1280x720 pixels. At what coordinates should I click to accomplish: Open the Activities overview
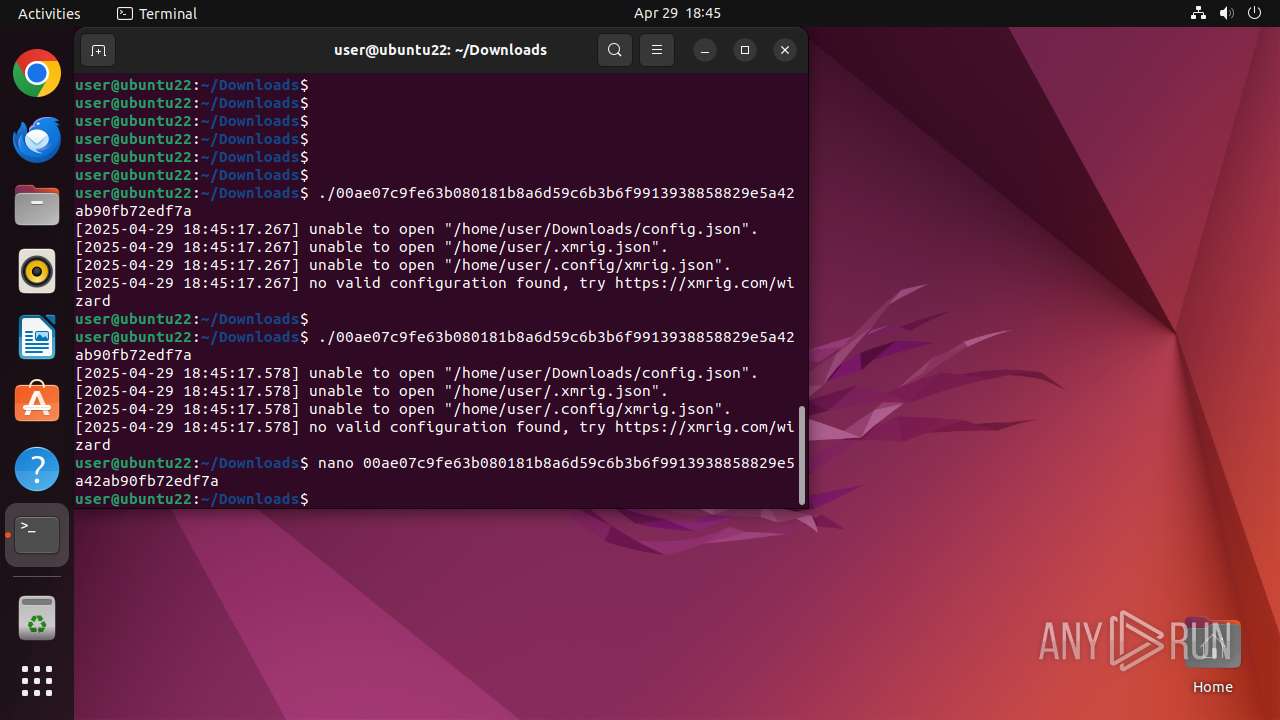point(49,13)
